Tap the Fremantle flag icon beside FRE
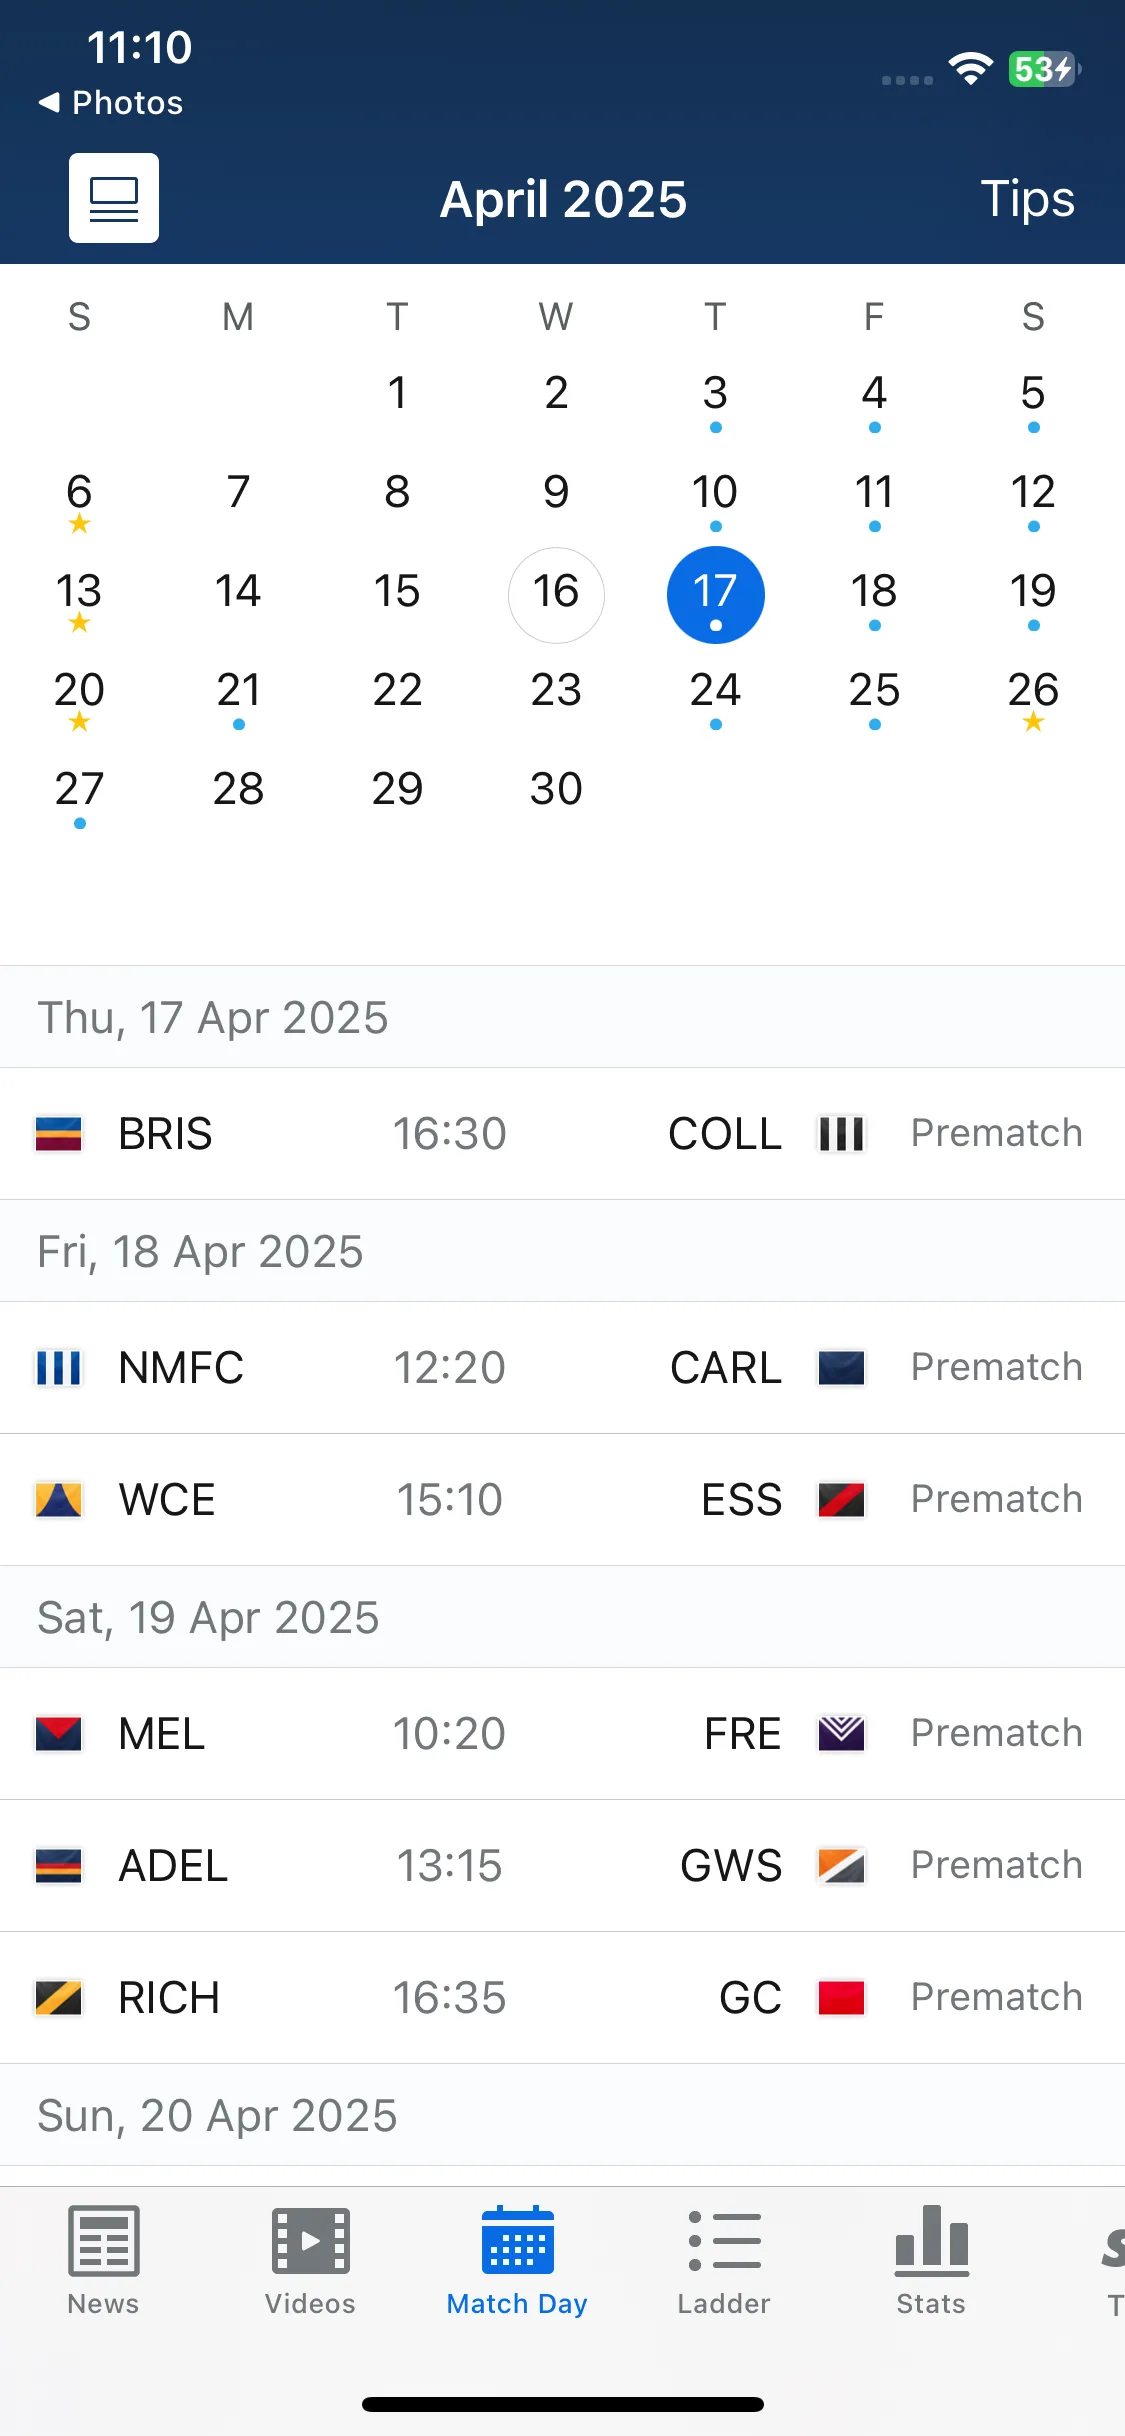This screenshot has height=2436, width=1125. (x=841, y=1734)
